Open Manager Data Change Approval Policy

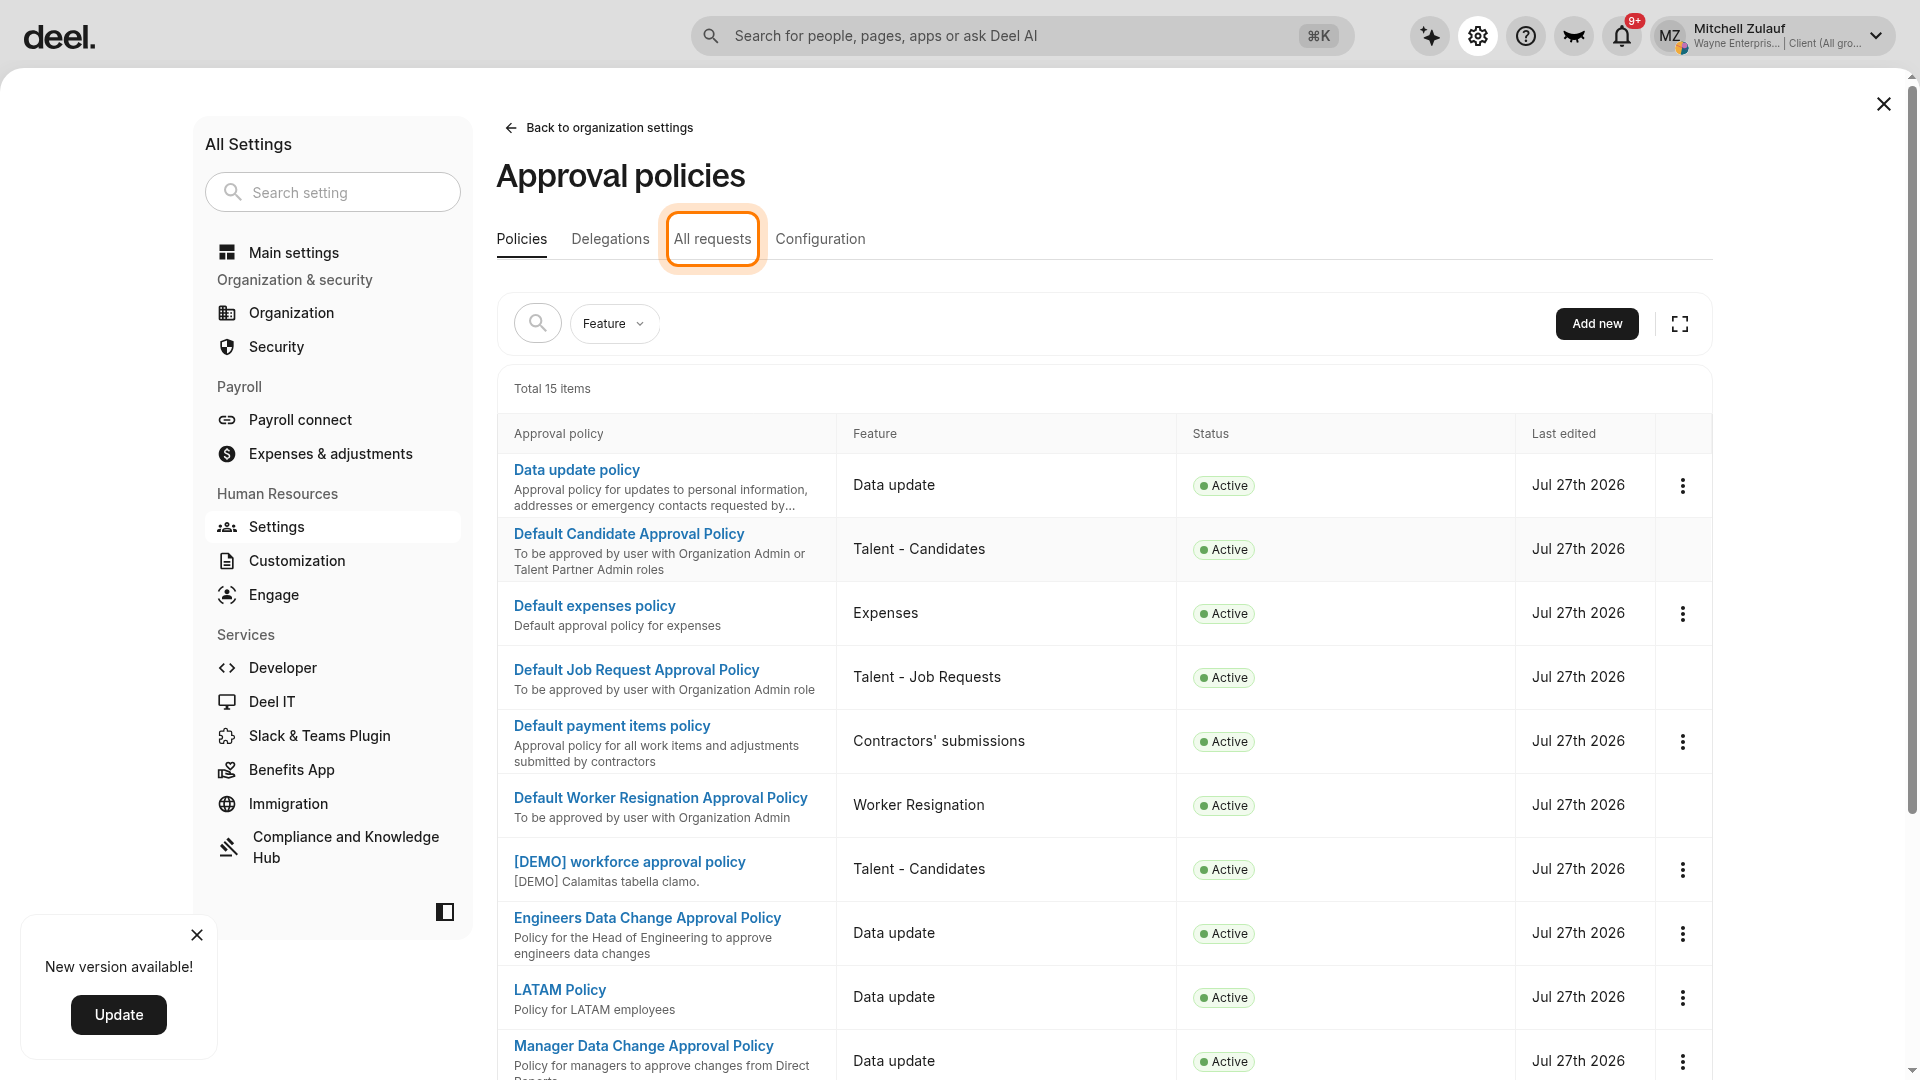[x=644, y=1046]
